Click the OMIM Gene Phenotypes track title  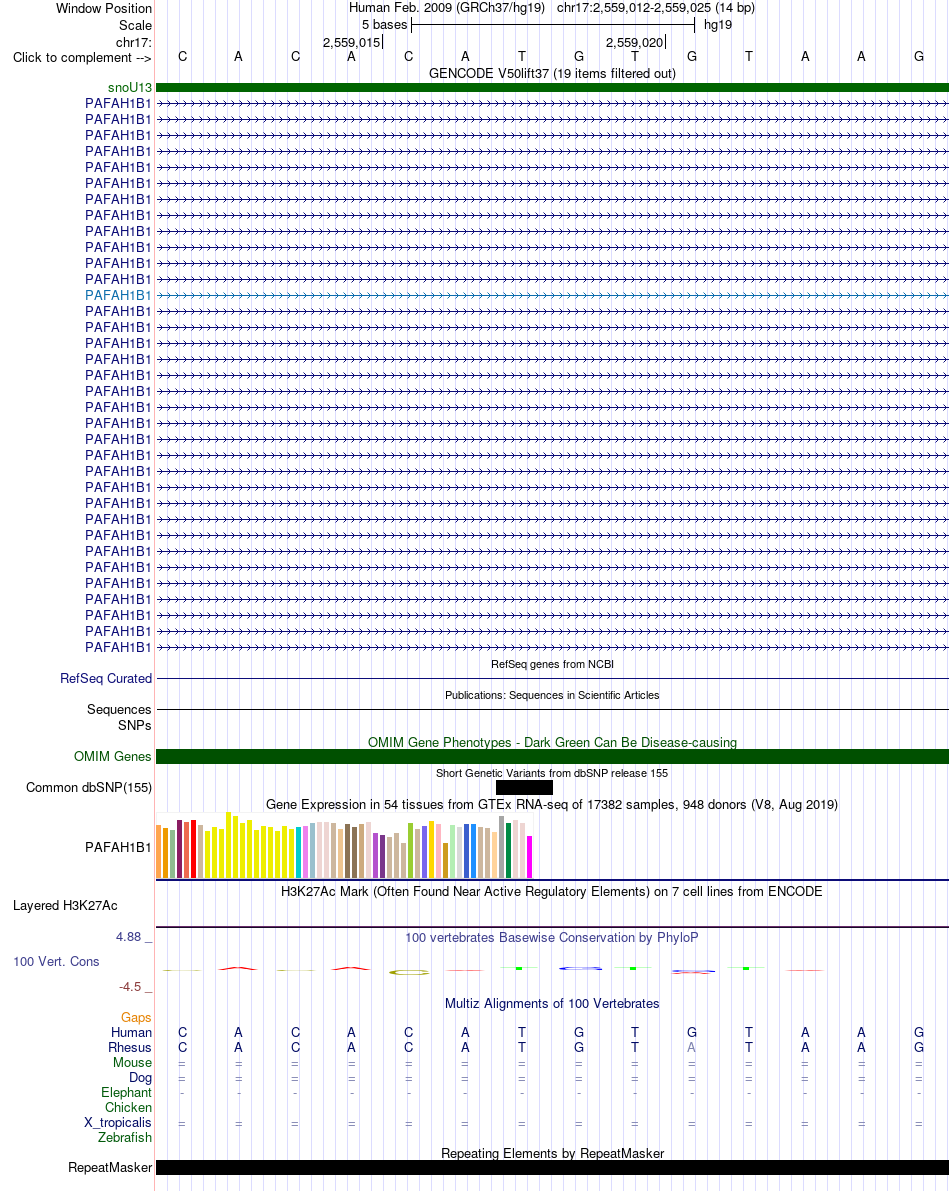tap(552, 742)
